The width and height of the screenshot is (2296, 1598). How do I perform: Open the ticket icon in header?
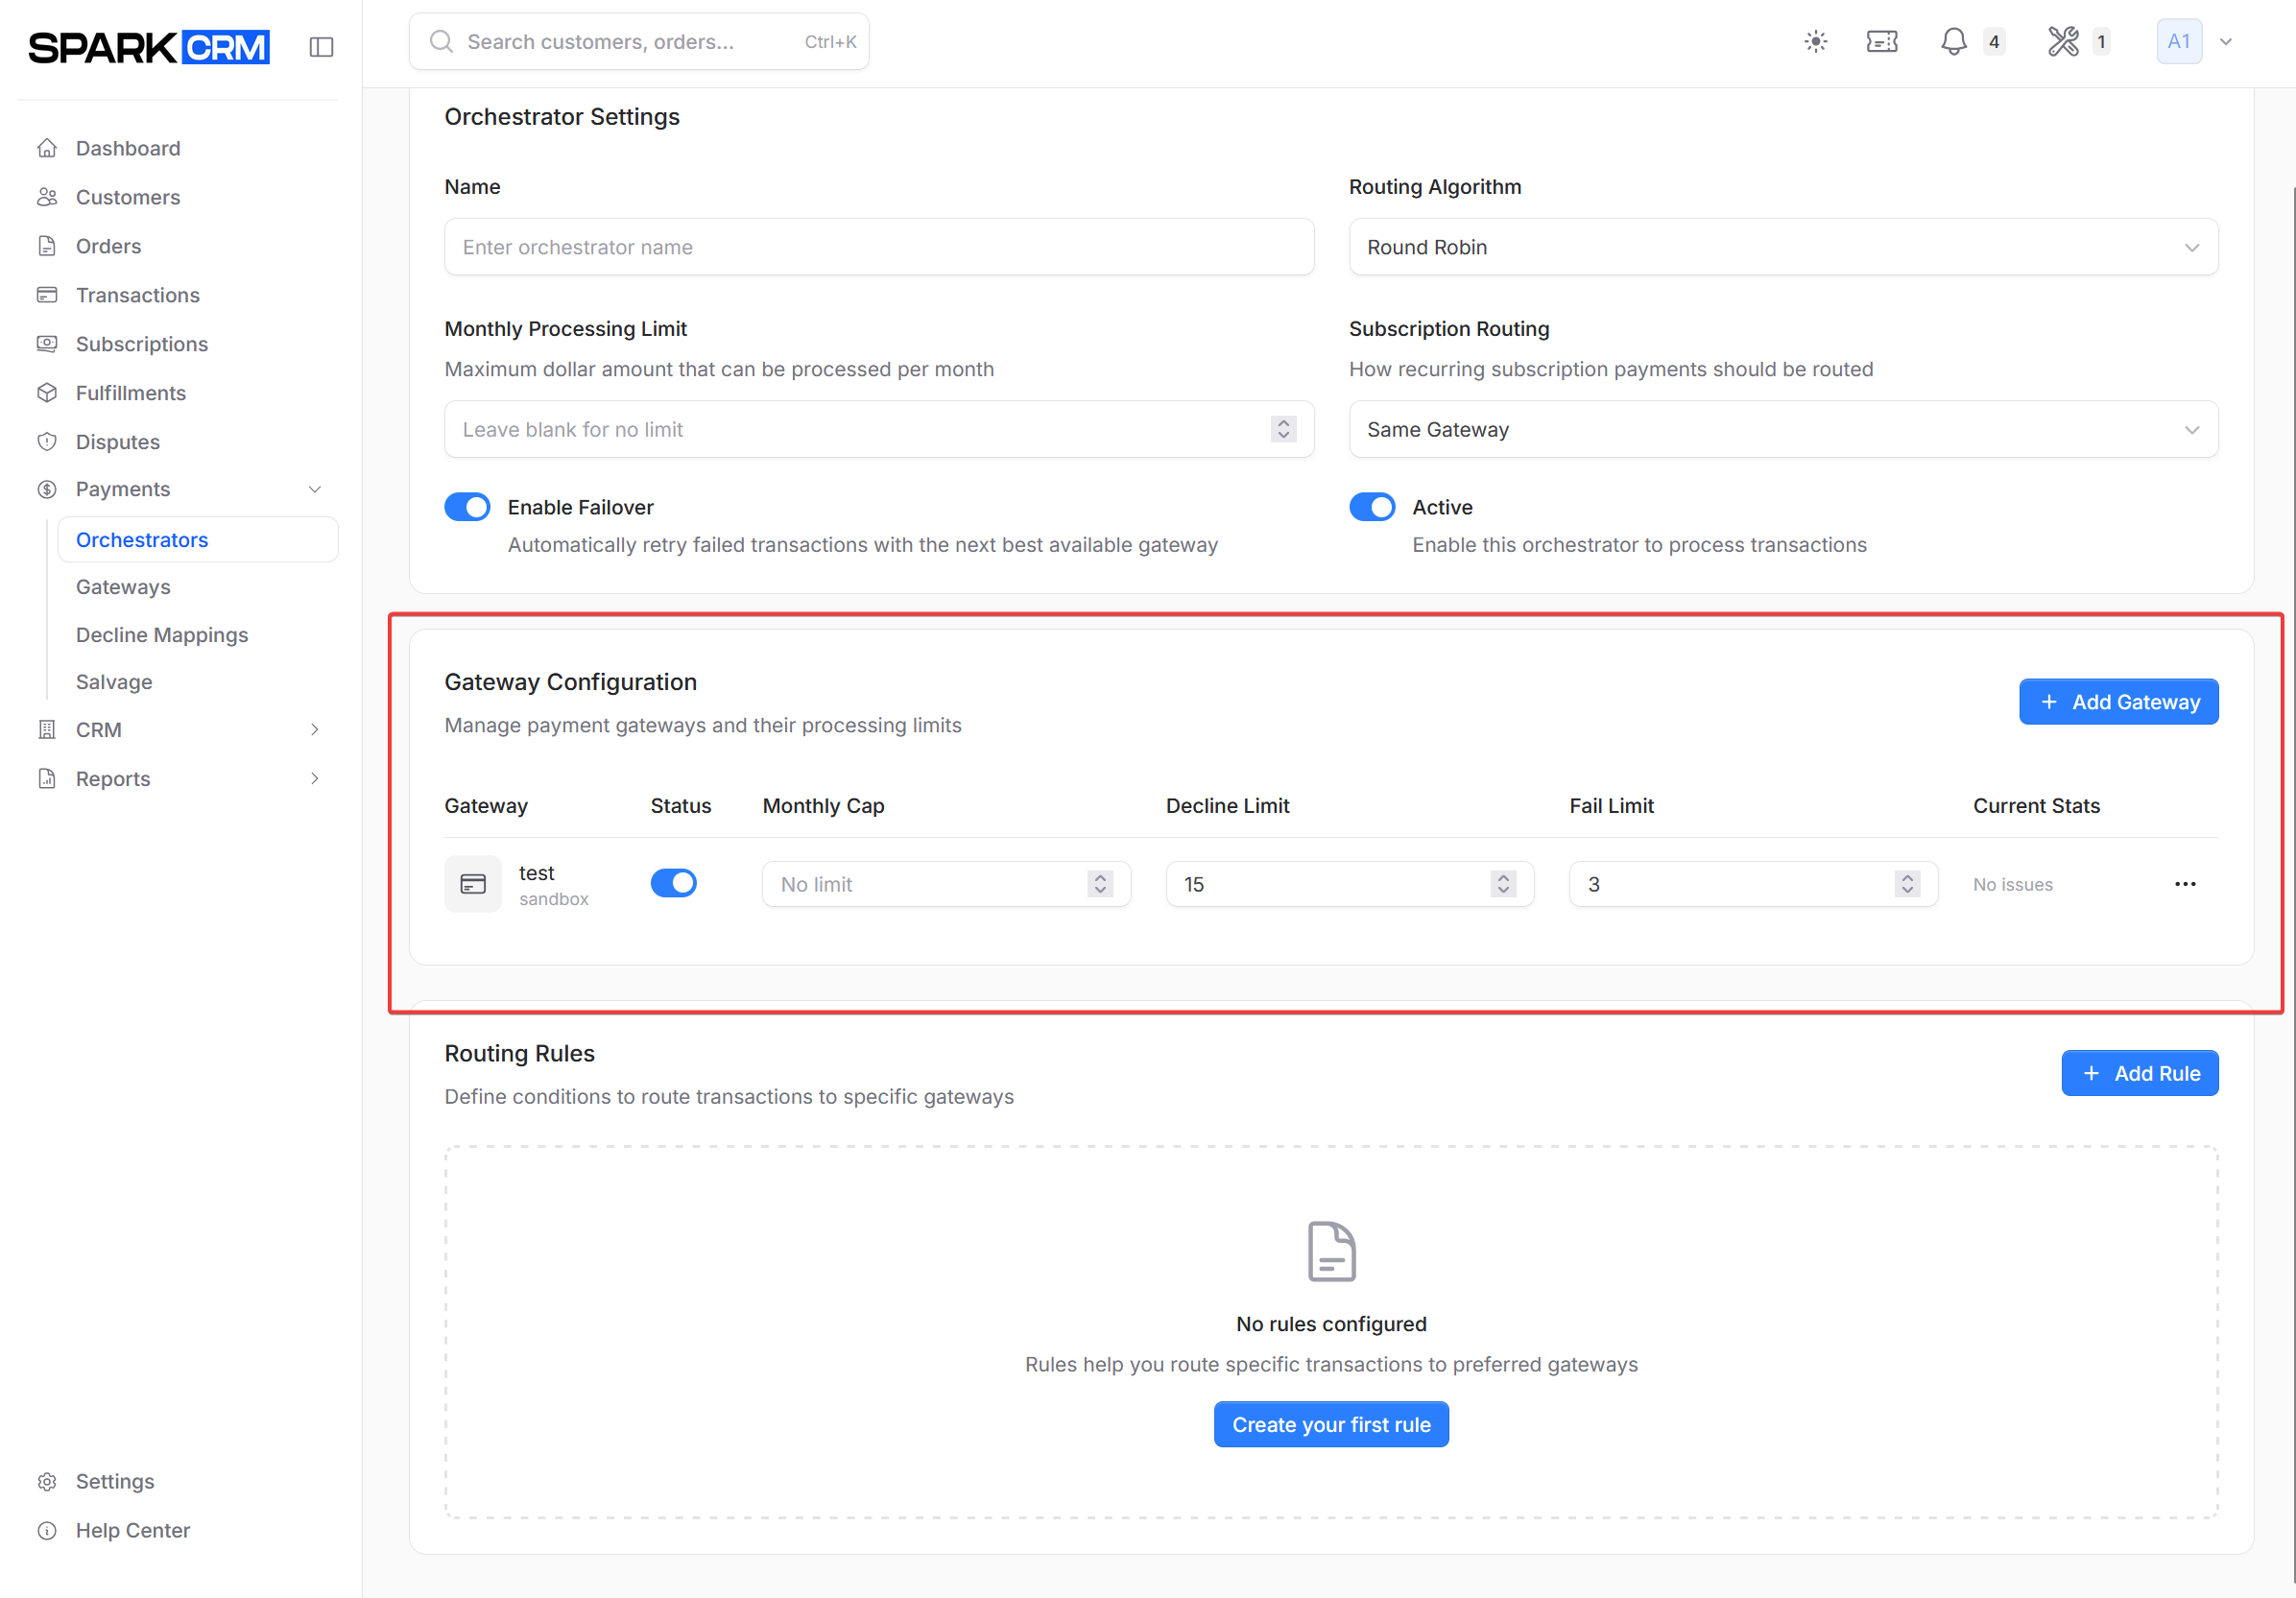click(x=1882, y=41)
